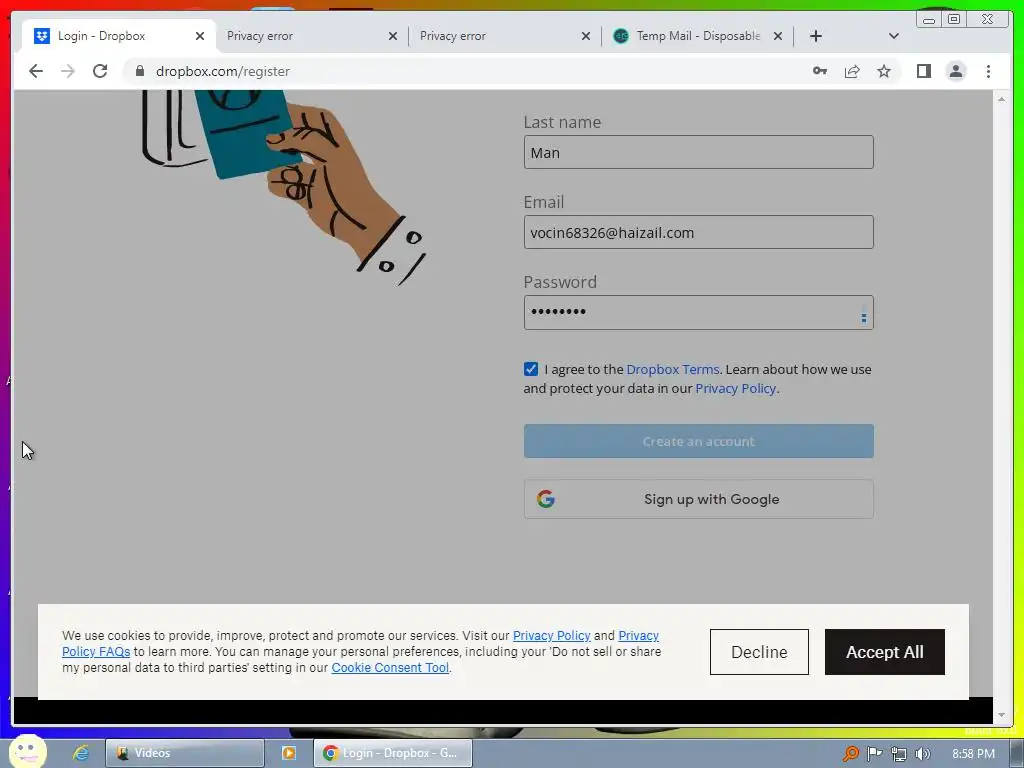Open a new tab with plus button

pyautogui.click(x=816, y=36)
